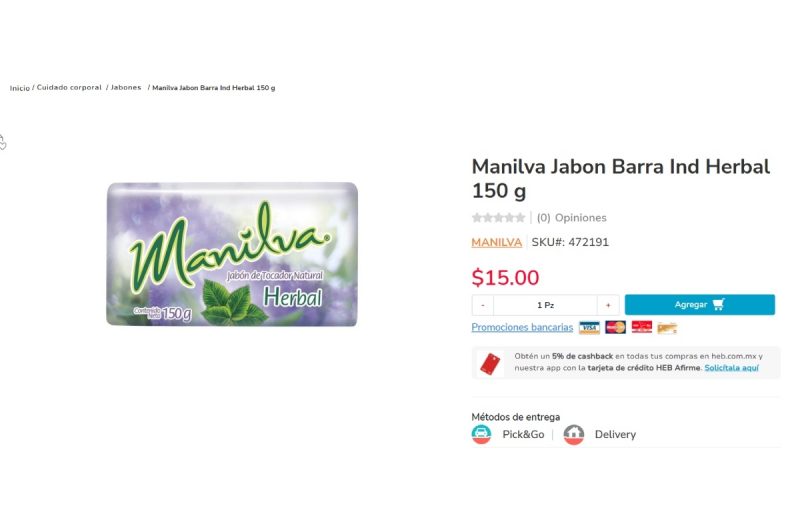Click the Visa card icon
This screenshot has height=530, width=798.
[x=589, y=328]
